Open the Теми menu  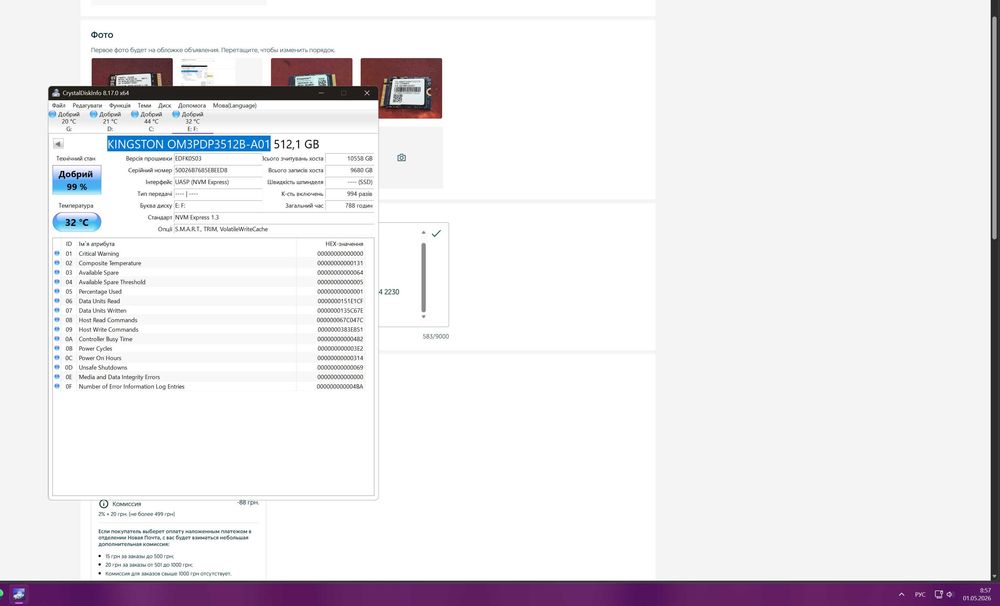(x=145, y=105)
